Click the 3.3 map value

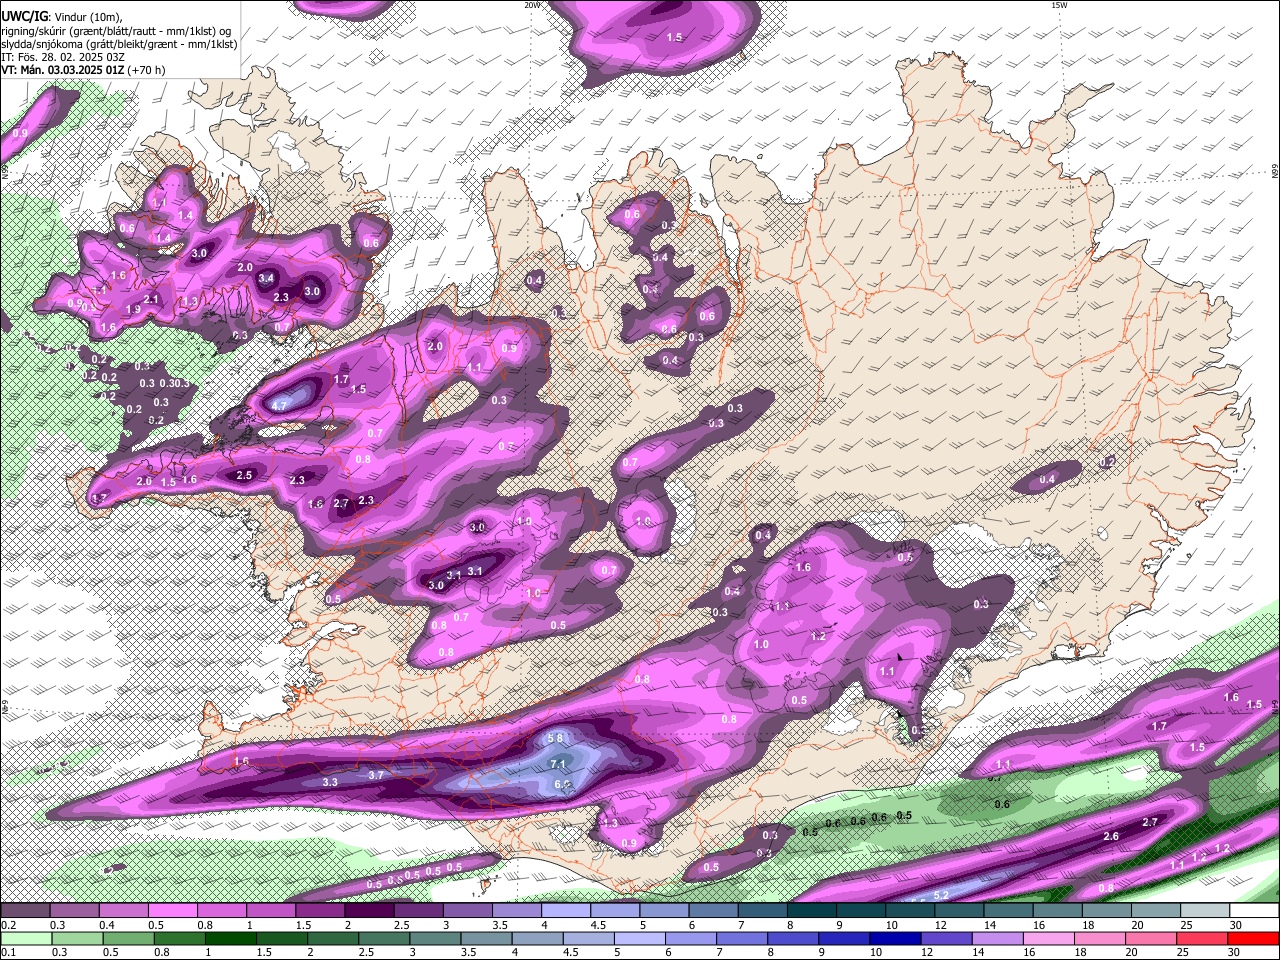pyautogui.click(x=330, y=782)
